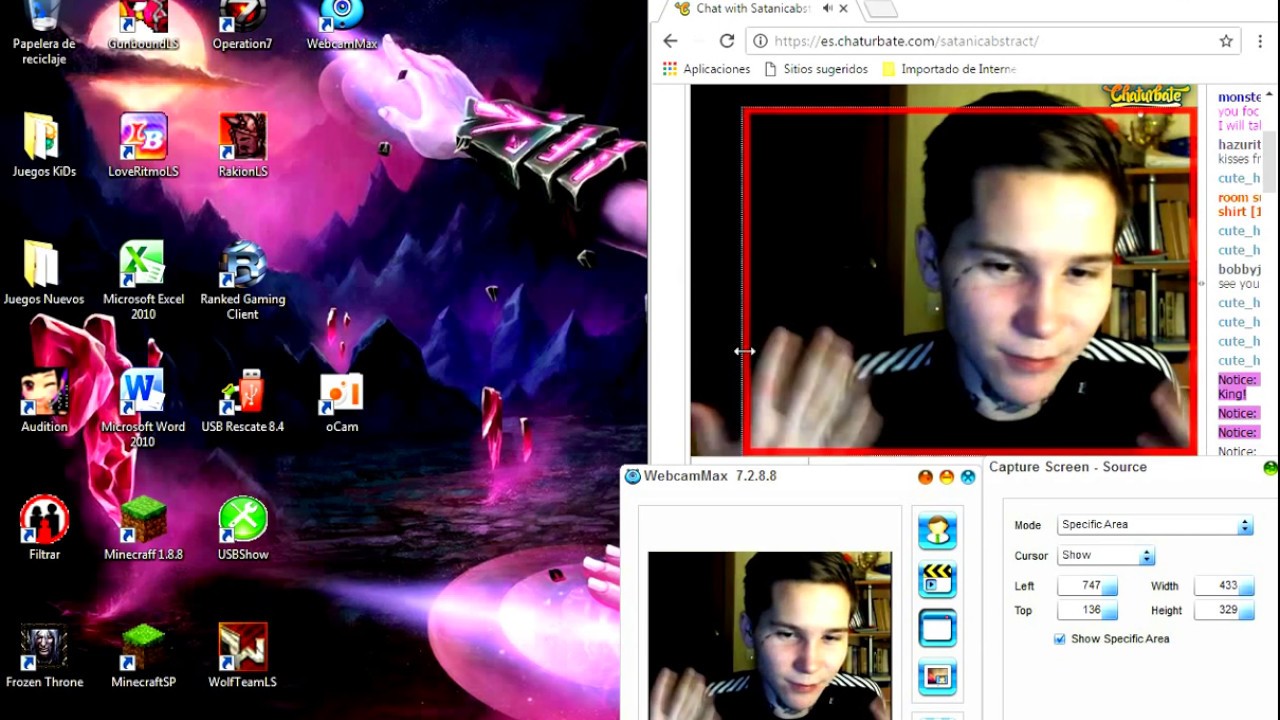Open a new Chrome tab
The height and width of the screenshot is (720, 1280).
pyautogui.click(x=880, y=9)
